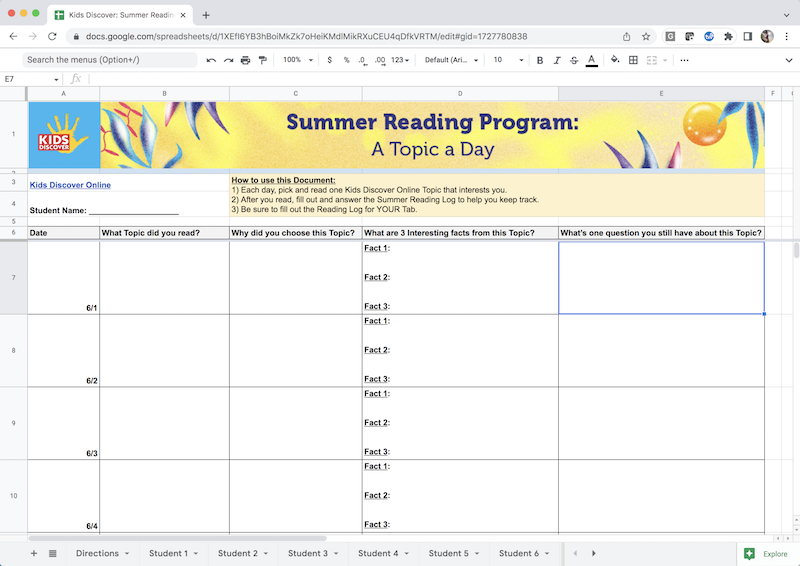This screenshot has height=566, width=800.
Task: Select row 7 header
Action: (13, 278)
